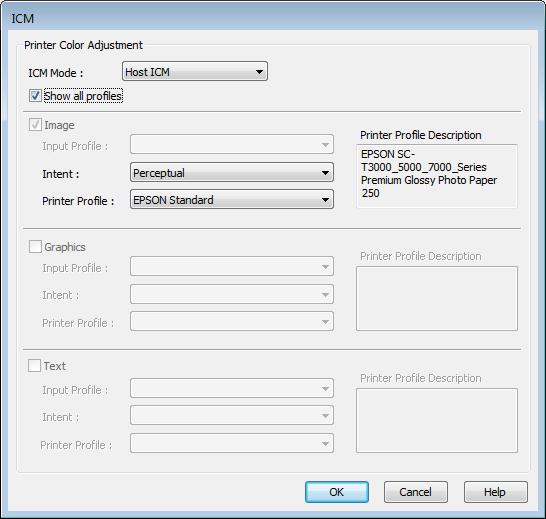
Task: Enable the Text checkbox
Action: click(x=34, y=365)
